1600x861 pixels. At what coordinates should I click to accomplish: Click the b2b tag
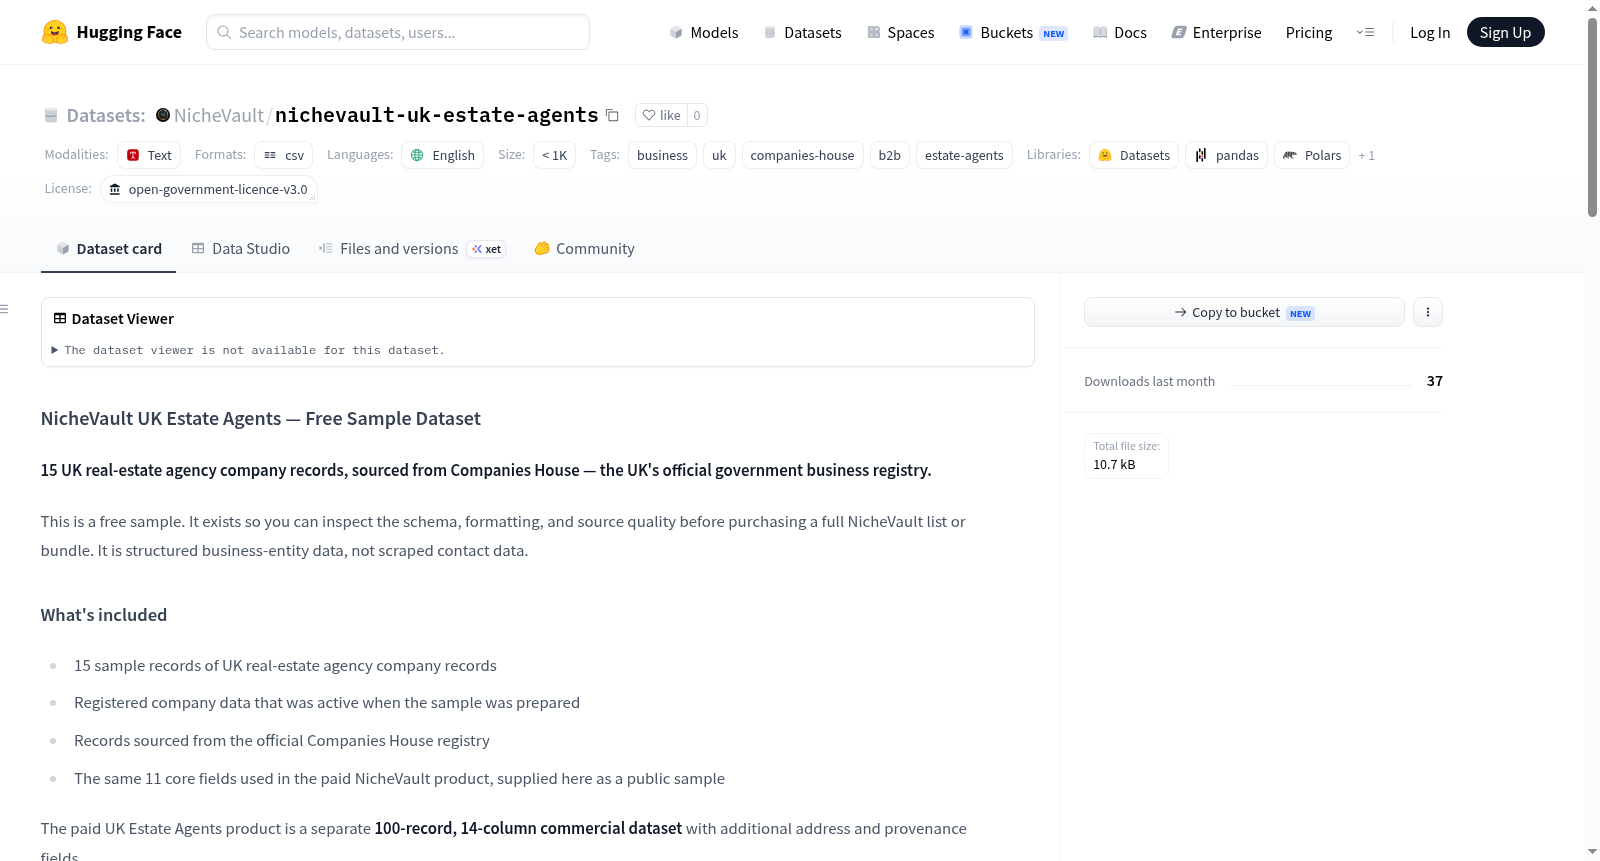890,155
